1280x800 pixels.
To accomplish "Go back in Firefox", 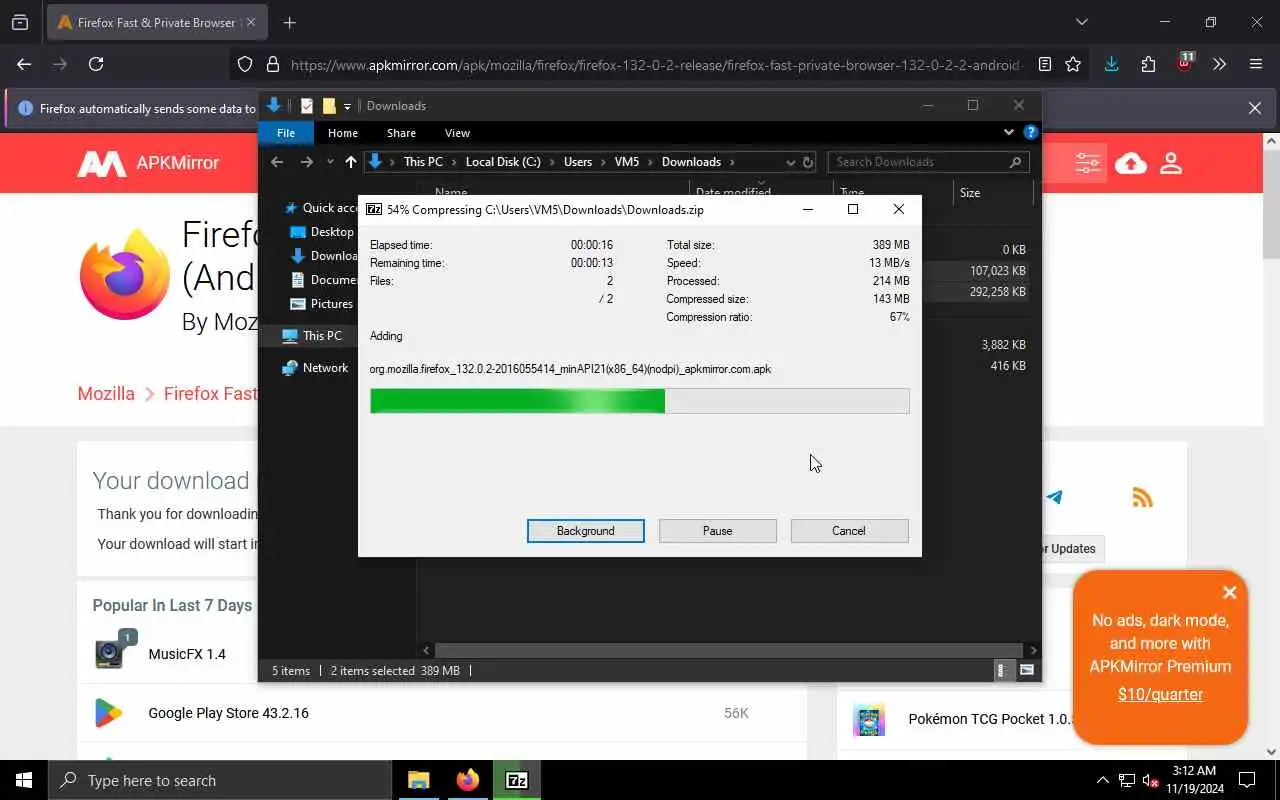I will coord(24,64).
